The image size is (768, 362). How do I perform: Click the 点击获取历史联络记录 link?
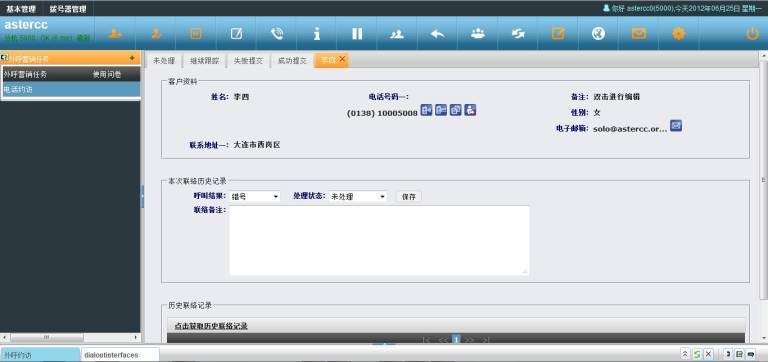(211, 326)
